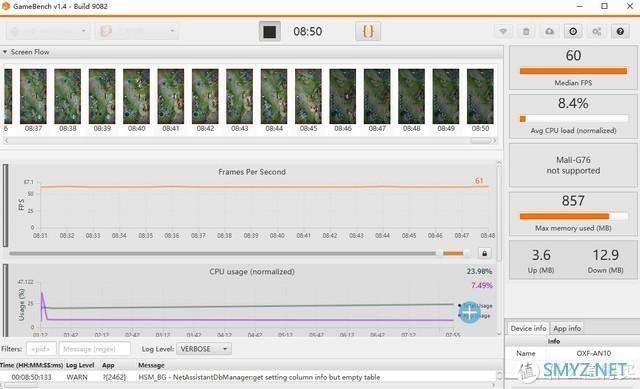The height and width of the screenshot is (389, 640).
Task: Switch to the App info tab
Action: click(x=567, y=328)
